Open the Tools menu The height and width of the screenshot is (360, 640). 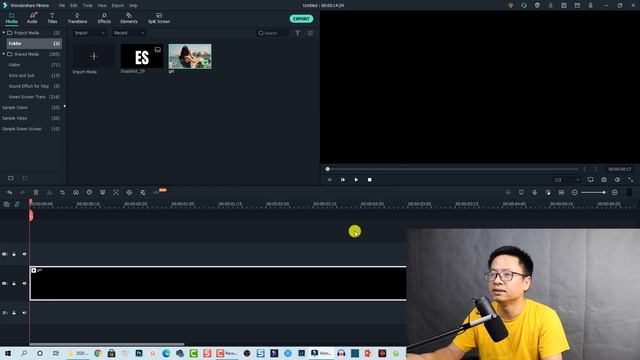tap(88, 6)
